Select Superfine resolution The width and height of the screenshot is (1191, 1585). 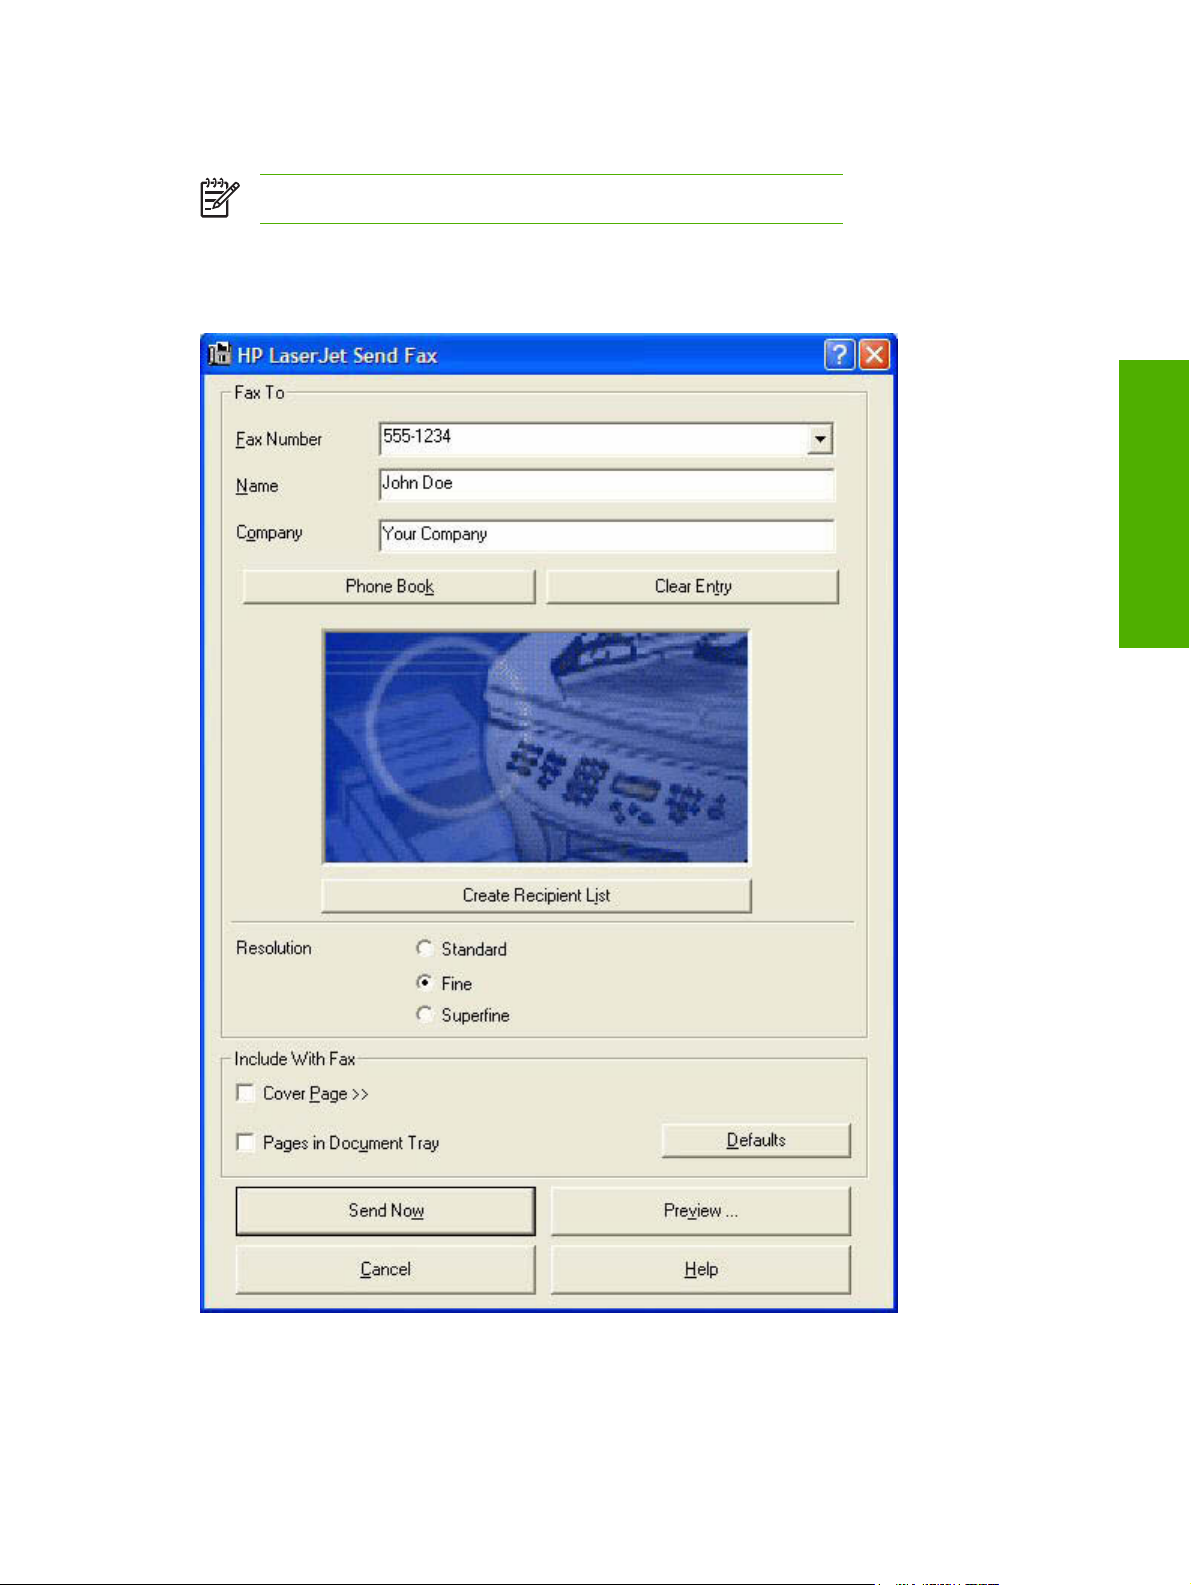coord(425,1014)
